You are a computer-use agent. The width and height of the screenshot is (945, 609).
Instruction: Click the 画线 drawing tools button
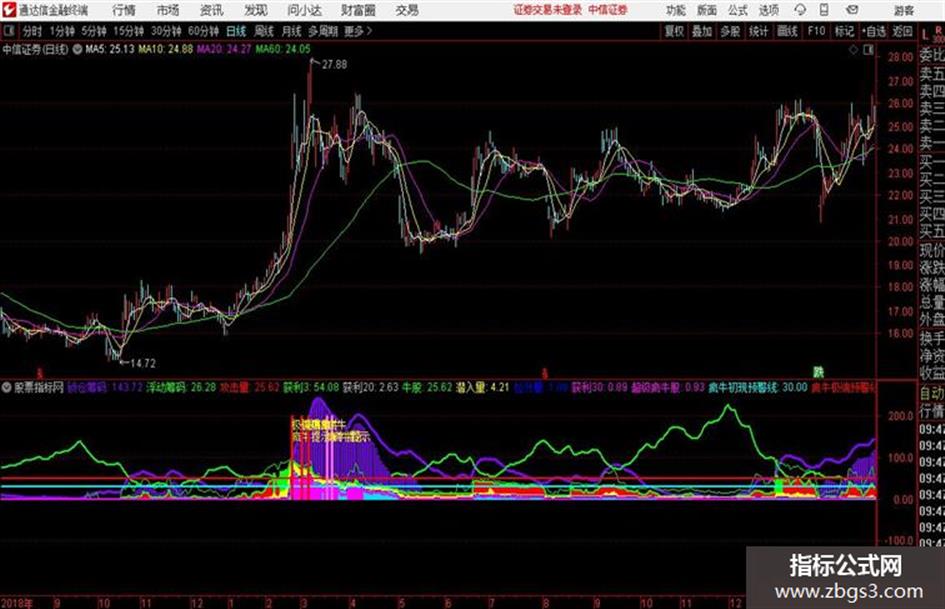(x=787, y=31)
